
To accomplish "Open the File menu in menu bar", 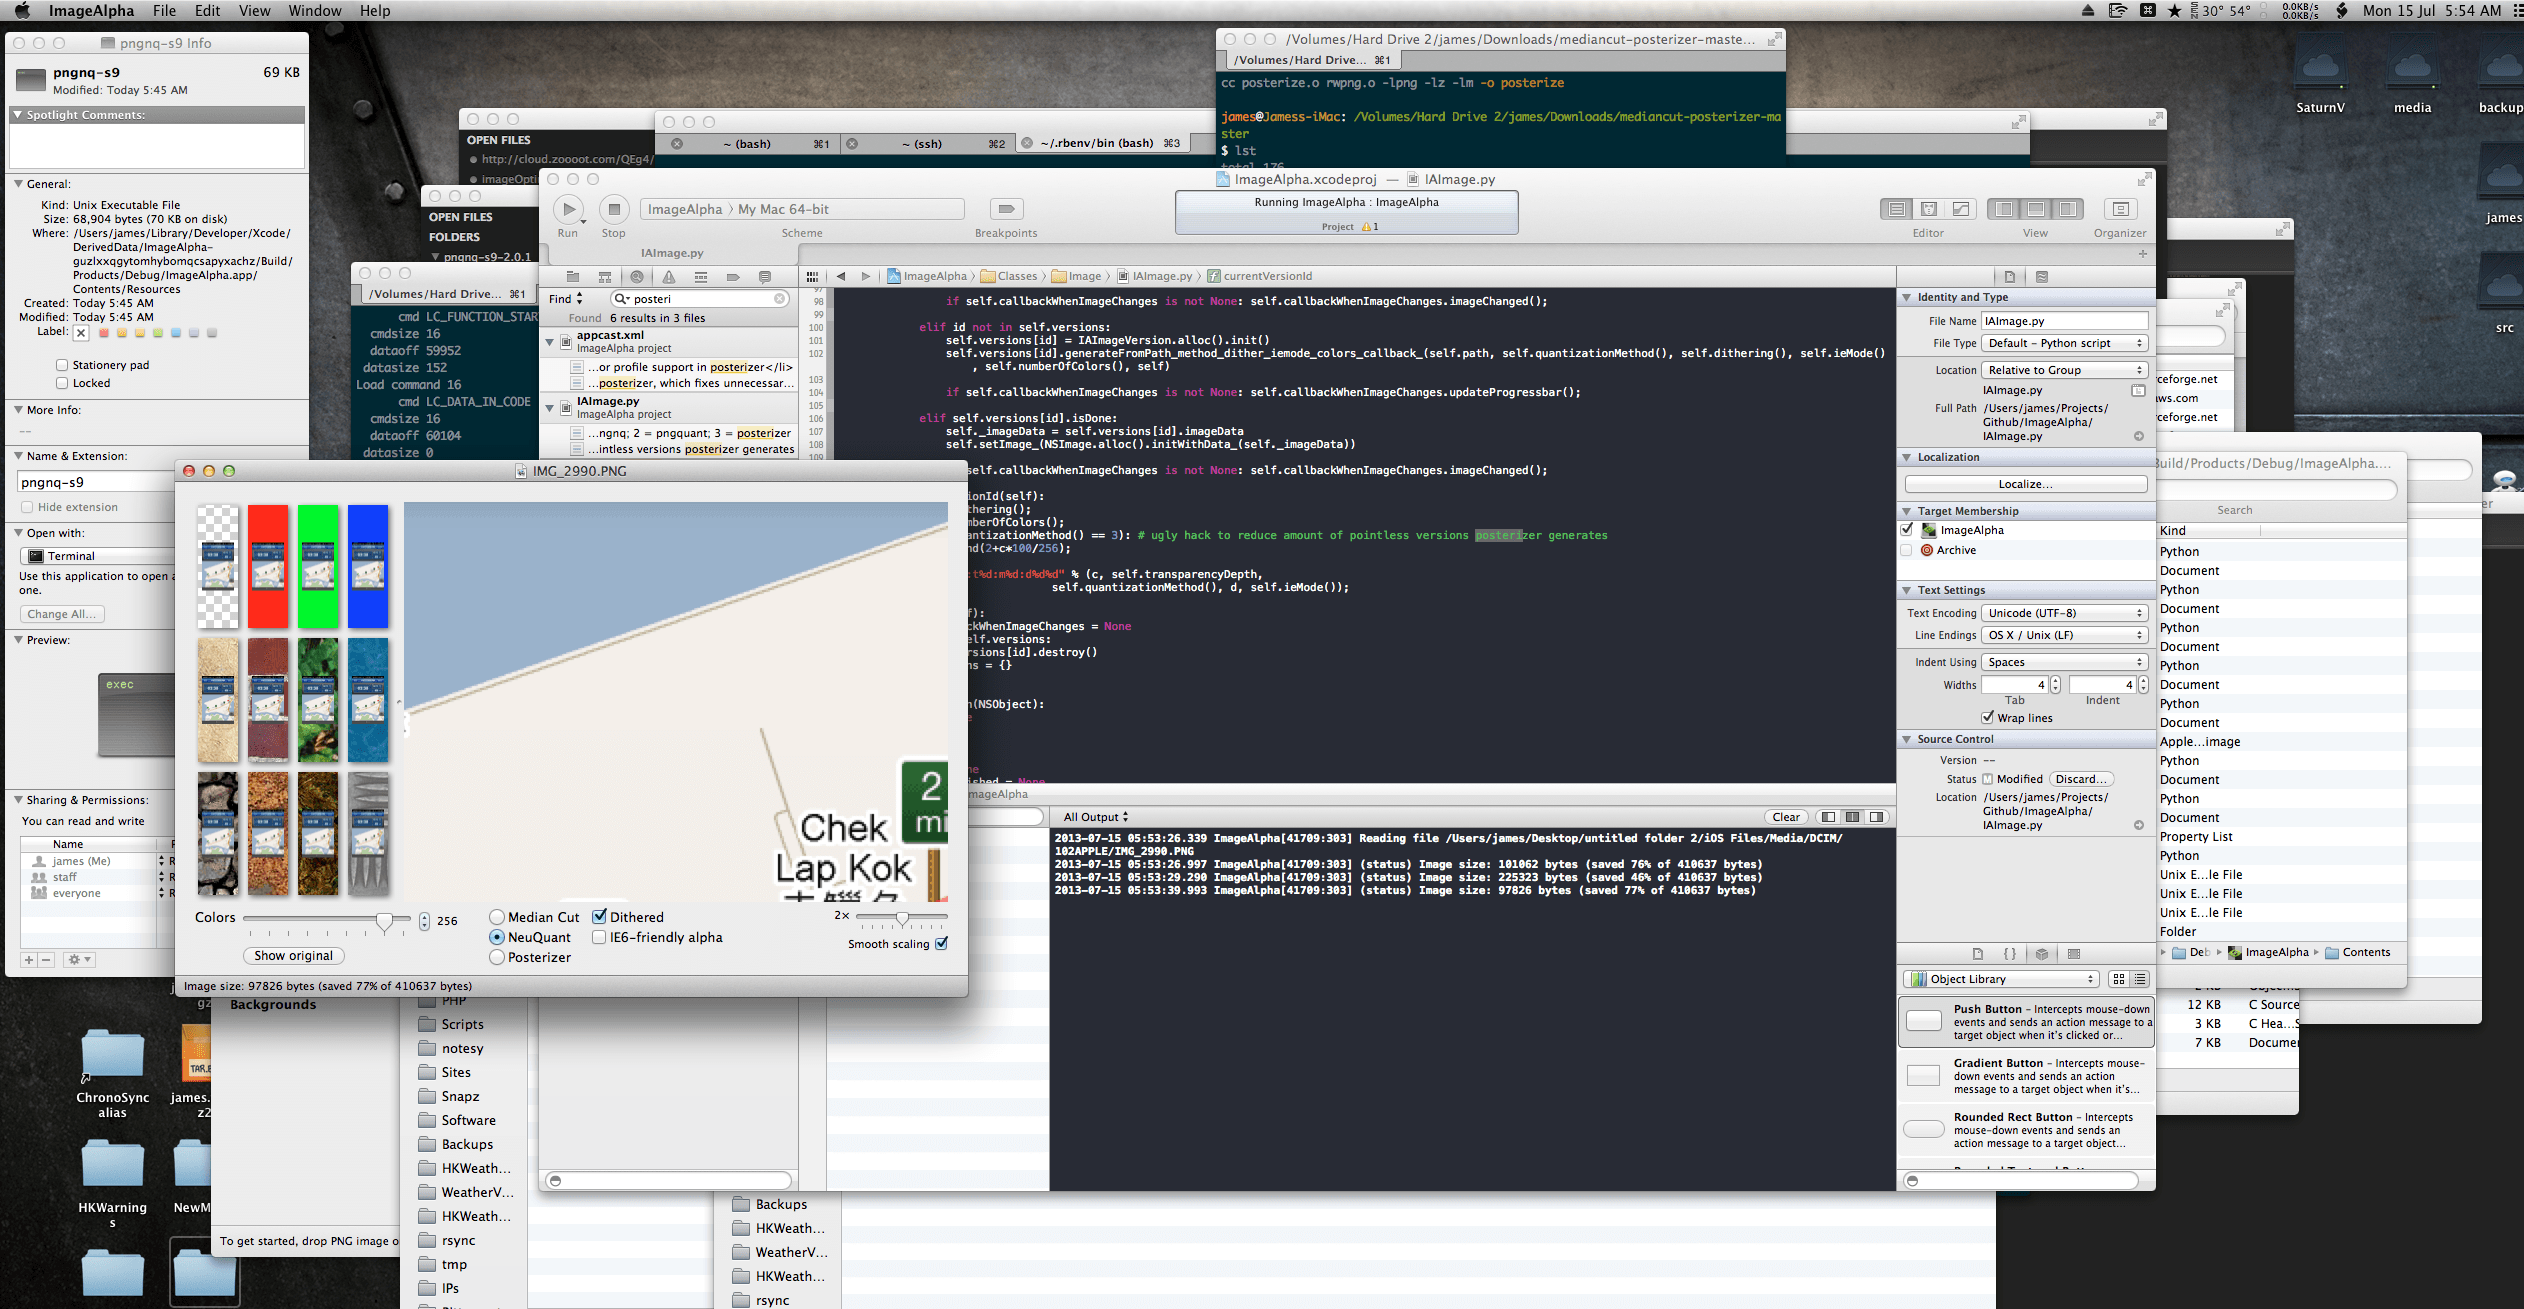I will 165,12.
